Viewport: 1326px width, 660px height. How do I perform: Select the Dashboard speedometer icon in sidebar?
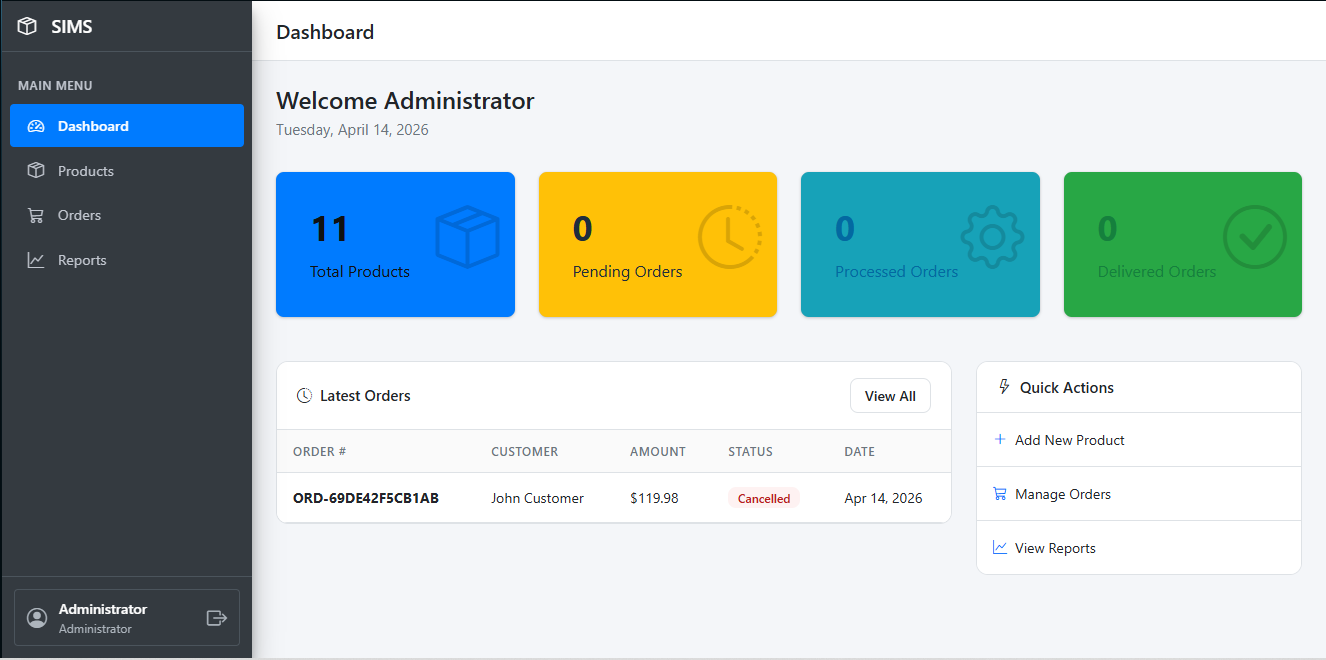(x=37, y=125)
